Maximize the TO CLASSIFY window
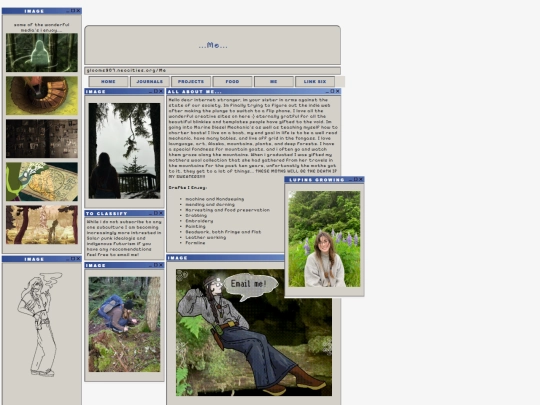Viewport: 540px width, 405px height. point(156,213)
